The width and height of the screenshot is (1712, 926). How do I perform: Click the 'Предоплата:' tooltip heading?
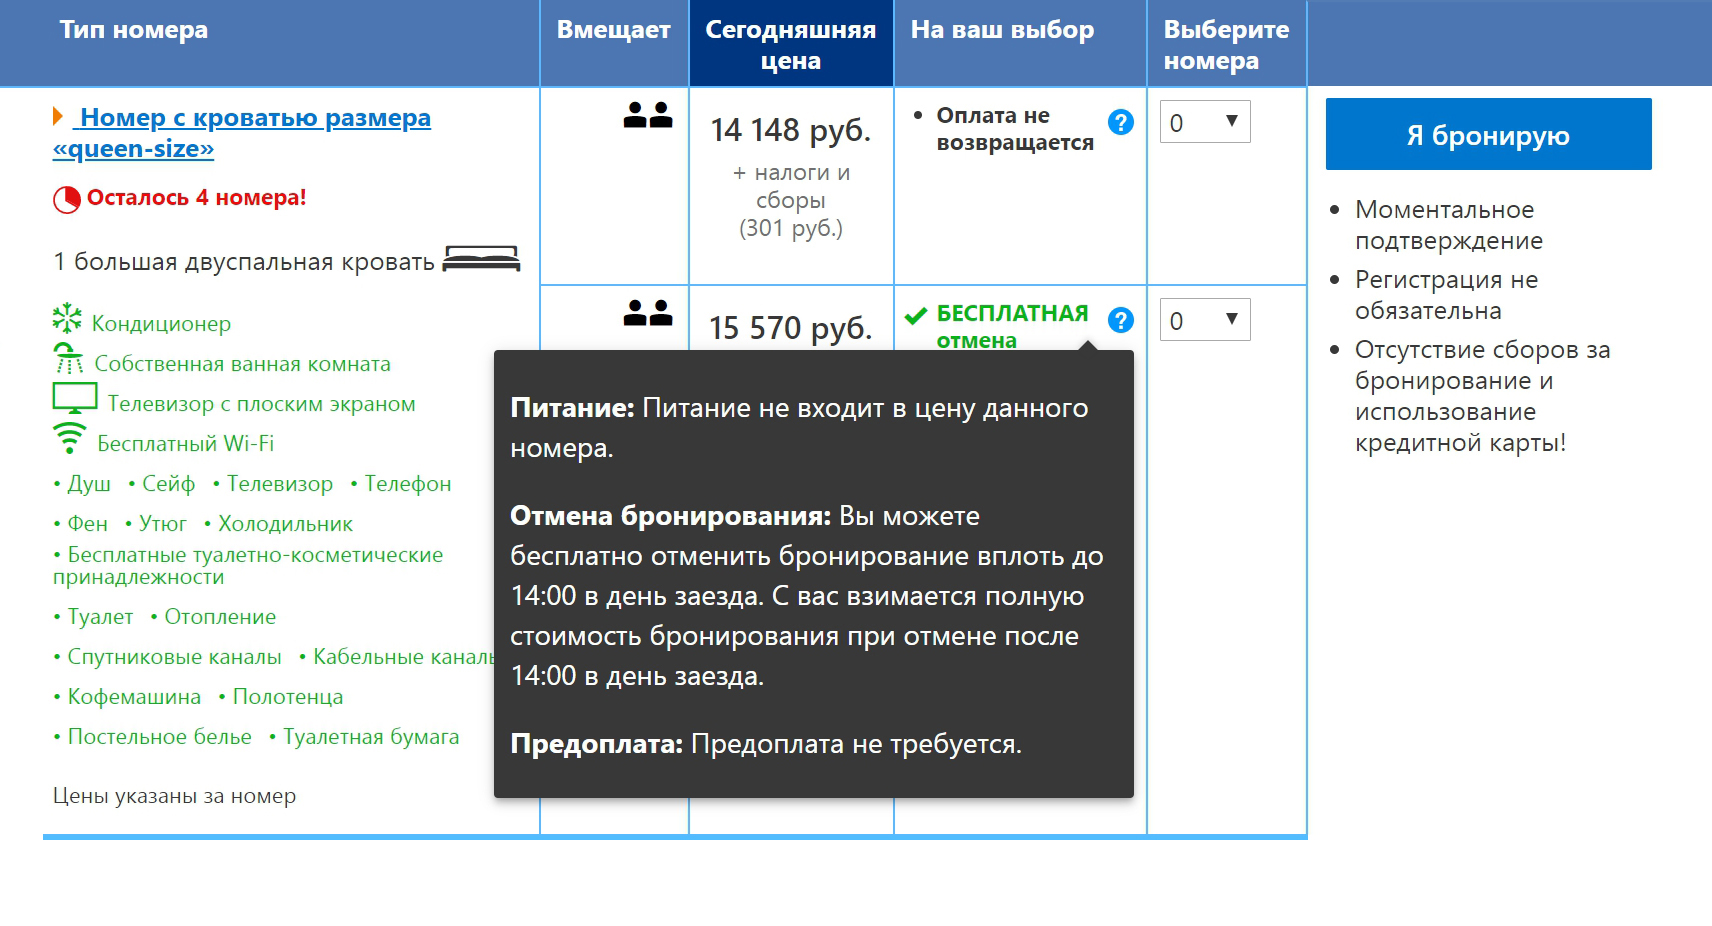point(597,744)
